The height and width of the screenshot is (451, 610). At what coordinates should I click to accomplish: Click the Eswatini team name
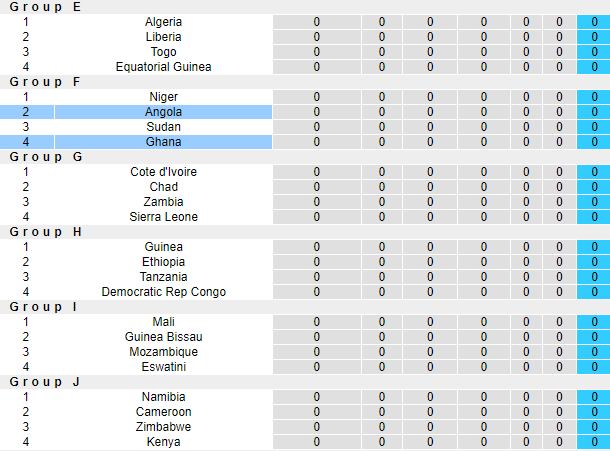tap(163, 367)
